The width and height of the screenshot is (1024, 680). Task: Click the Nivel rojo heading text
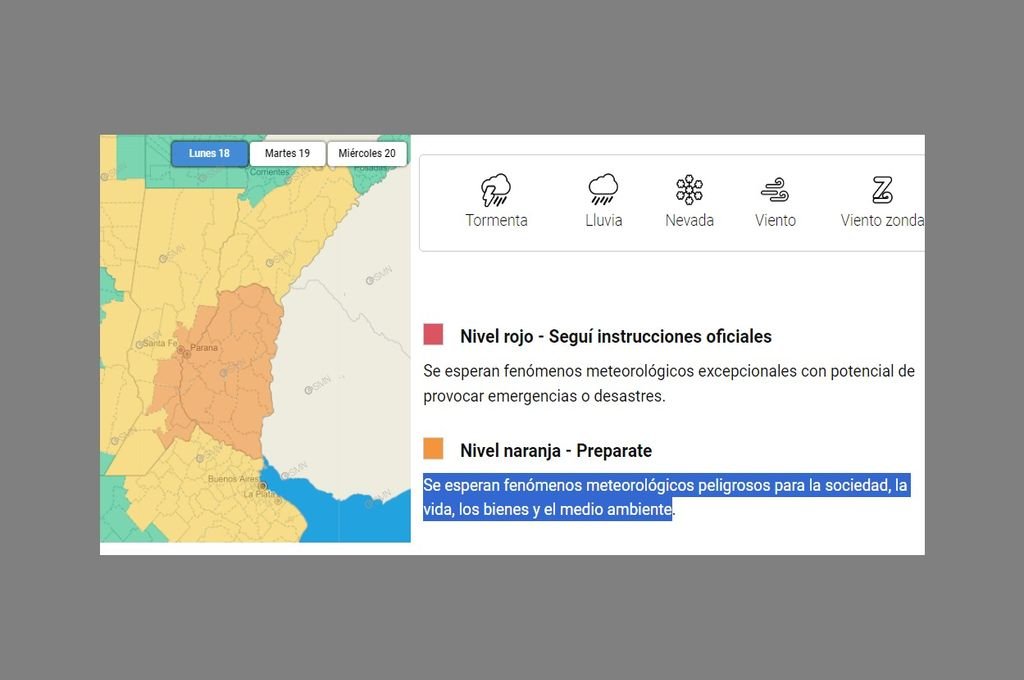615,336
